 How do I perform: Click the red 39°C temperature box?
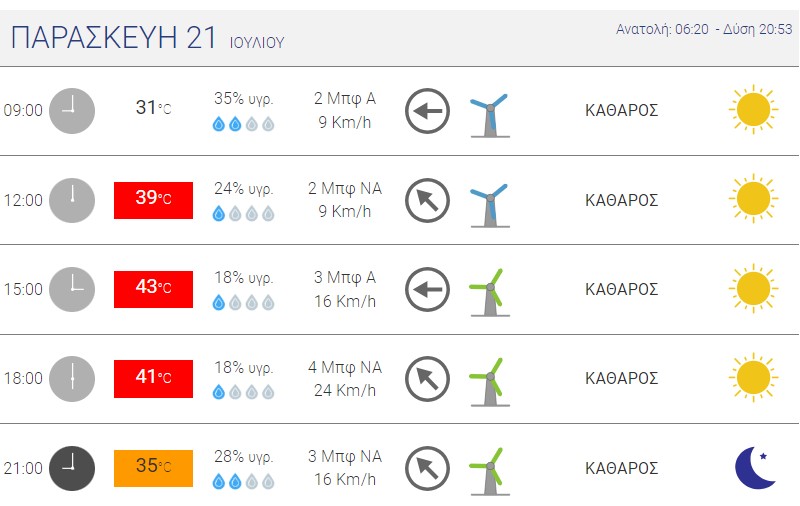coord(153,200)
